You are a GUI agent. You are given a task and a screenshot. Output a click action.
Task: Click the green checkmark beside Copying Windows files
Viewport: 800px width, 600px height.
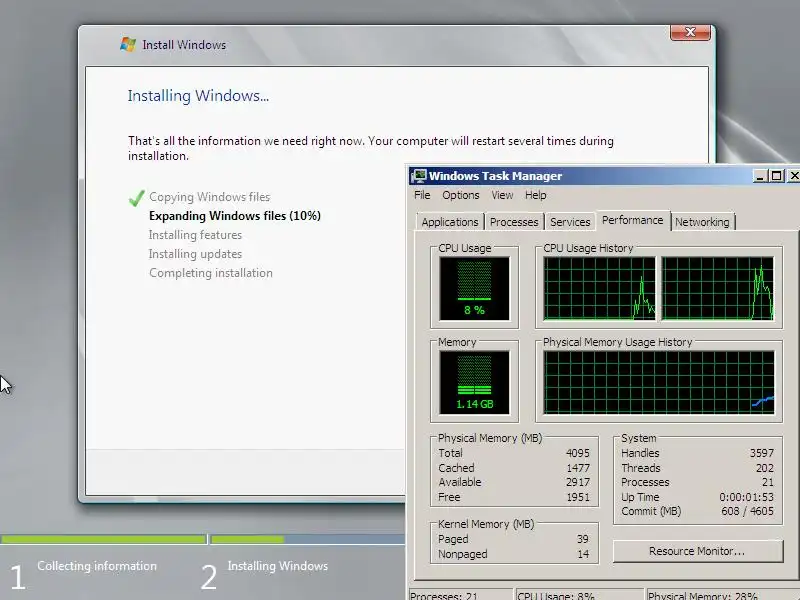click(136, 197)
